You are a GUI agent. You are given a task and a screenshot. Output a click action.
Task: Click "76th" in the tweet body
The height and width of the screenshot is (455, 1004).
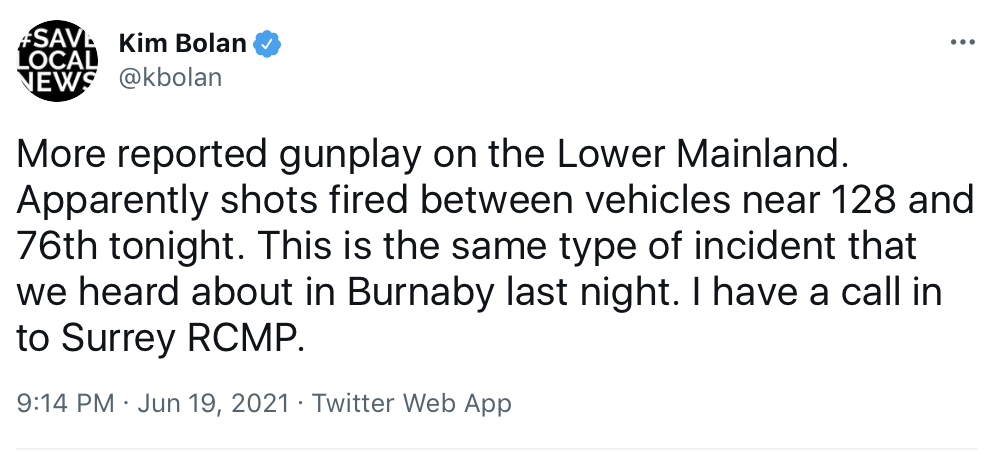point(56,248)
